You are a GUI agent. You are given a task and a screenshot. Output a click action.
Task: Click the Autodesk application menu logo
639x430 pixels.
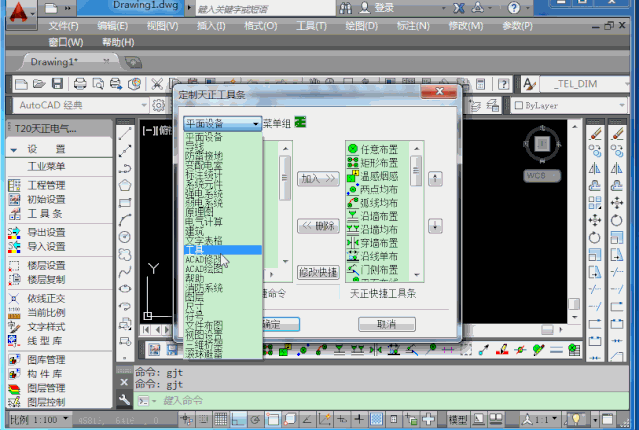pyautogui.click(x=19, y=13)
